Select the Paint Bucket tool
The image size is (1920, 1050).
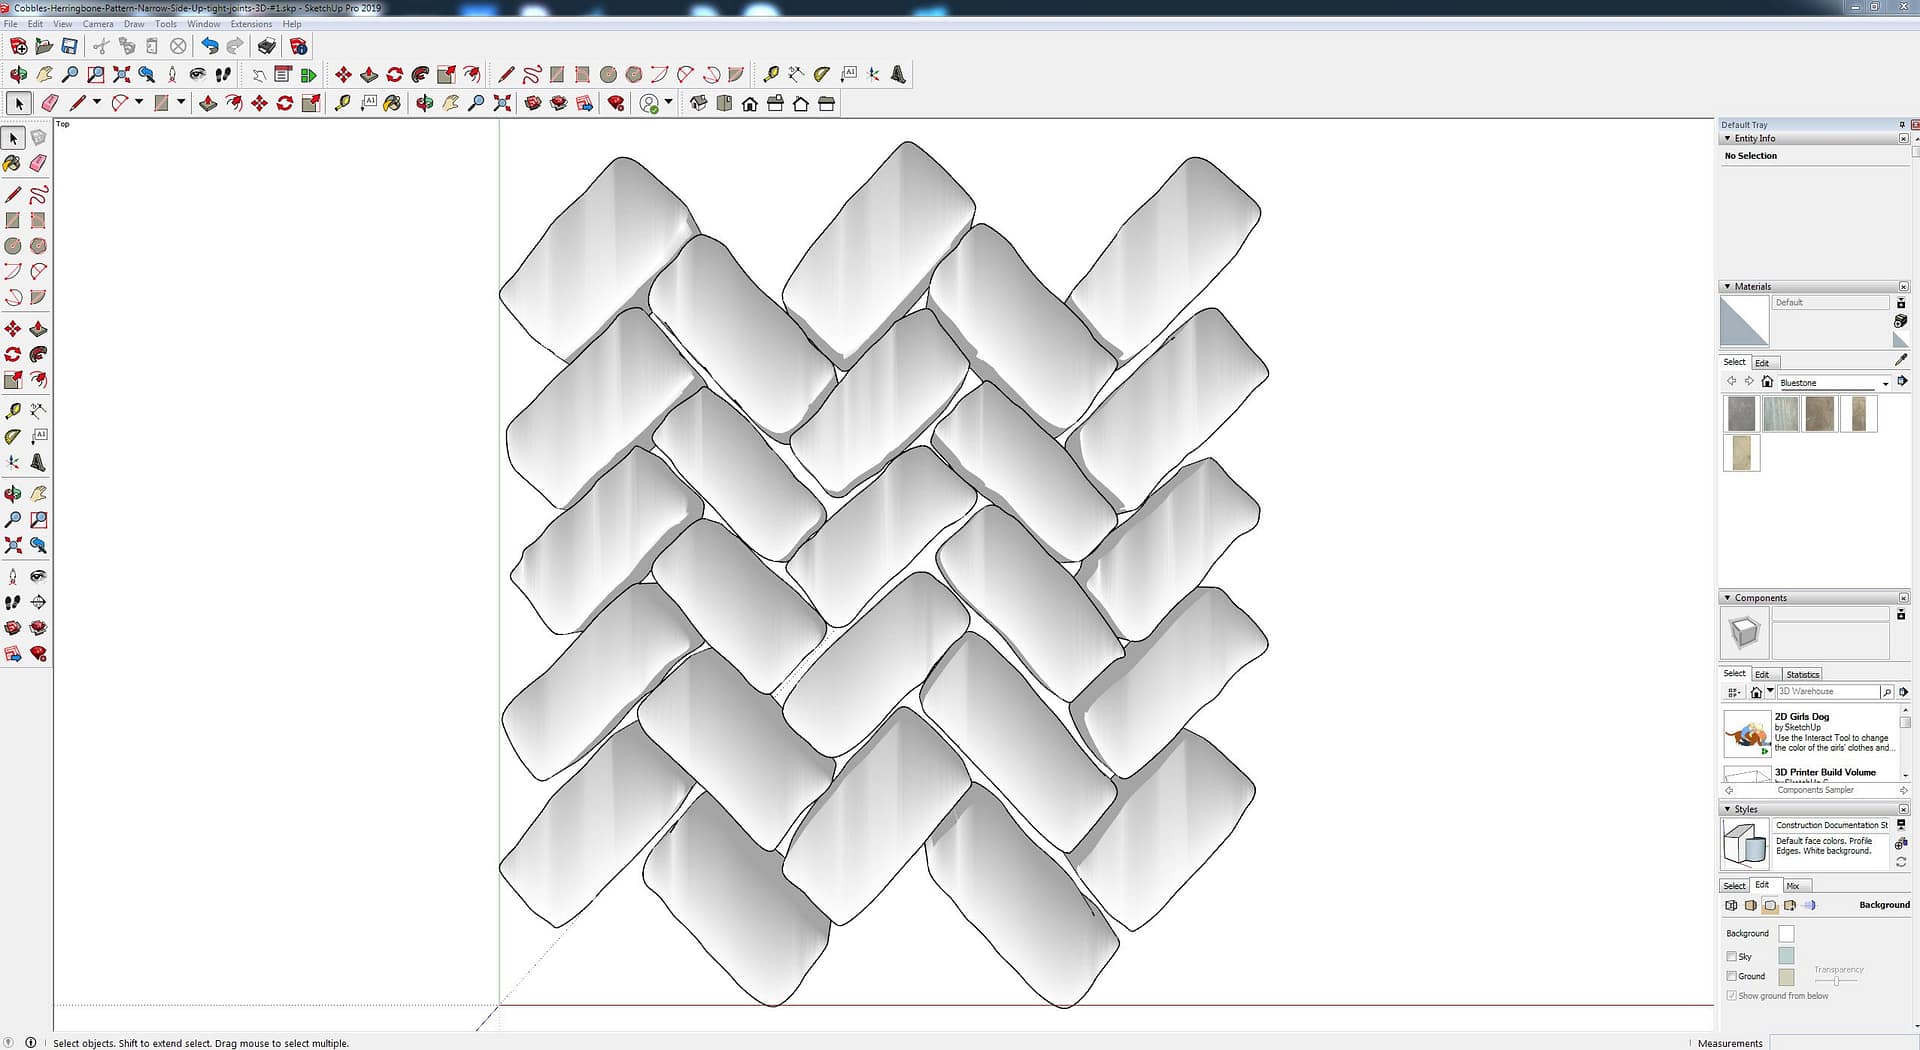point(12,163)
